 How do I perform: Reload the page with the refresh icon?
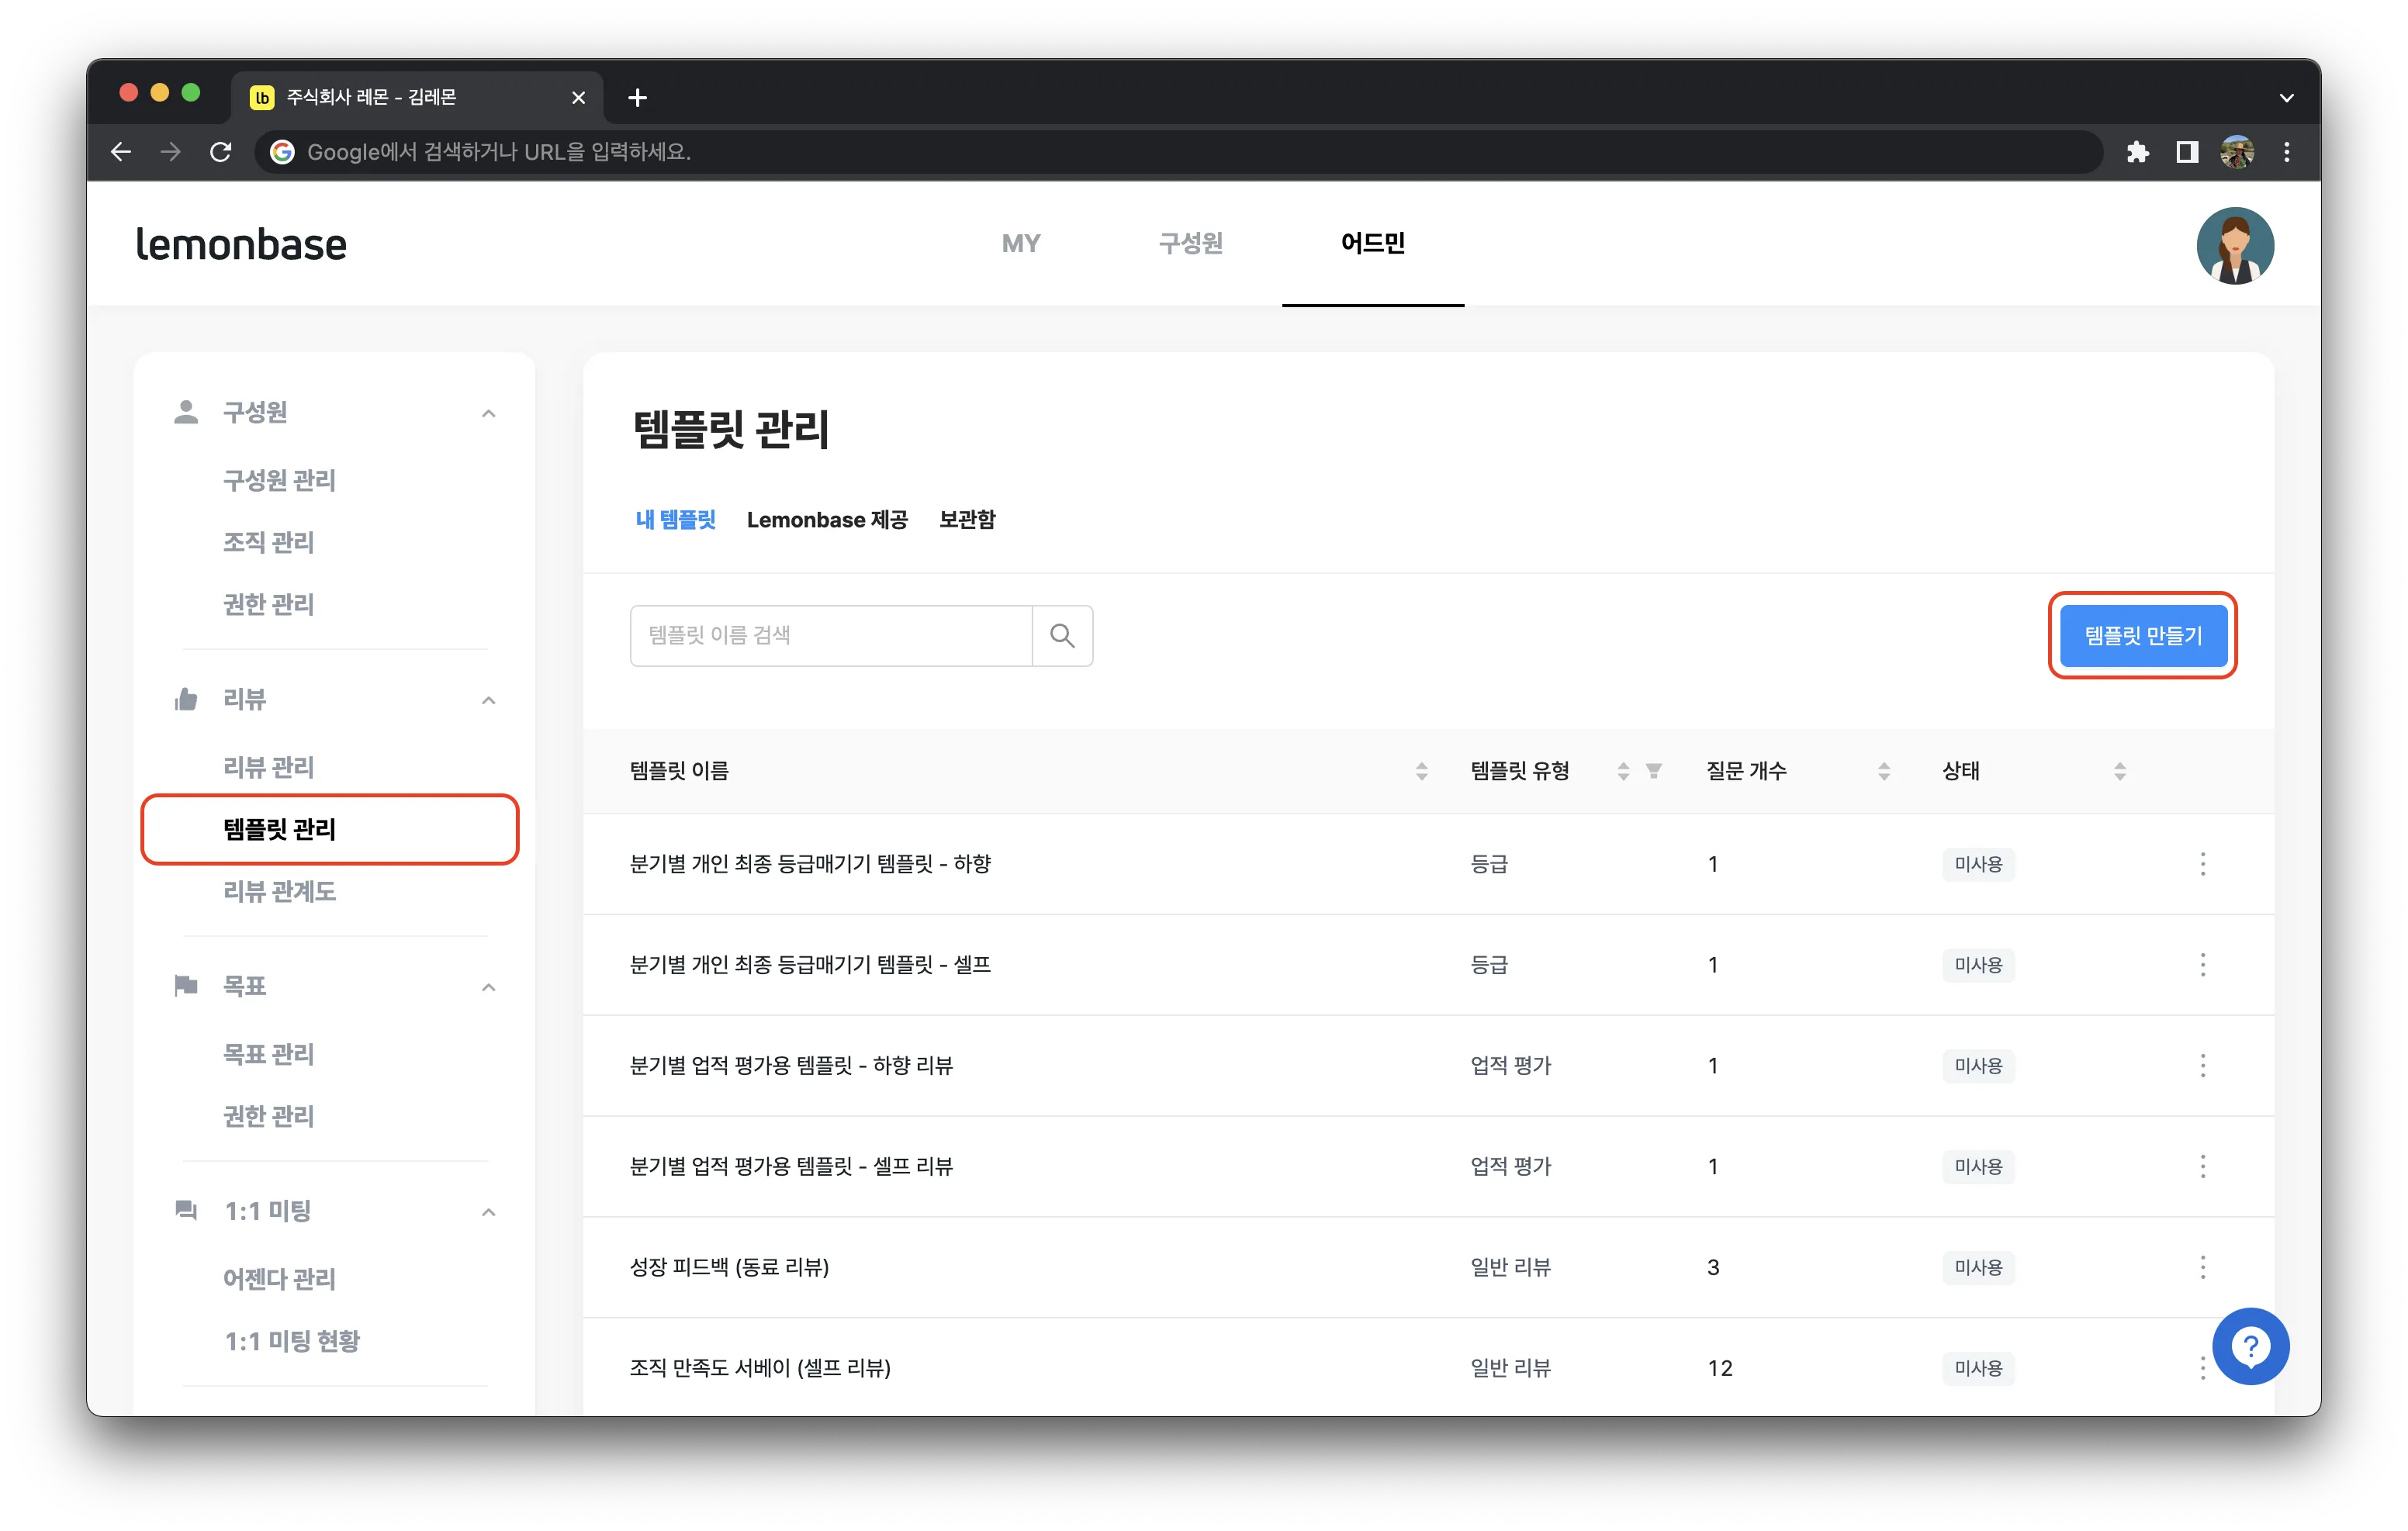tap(221, 152)
